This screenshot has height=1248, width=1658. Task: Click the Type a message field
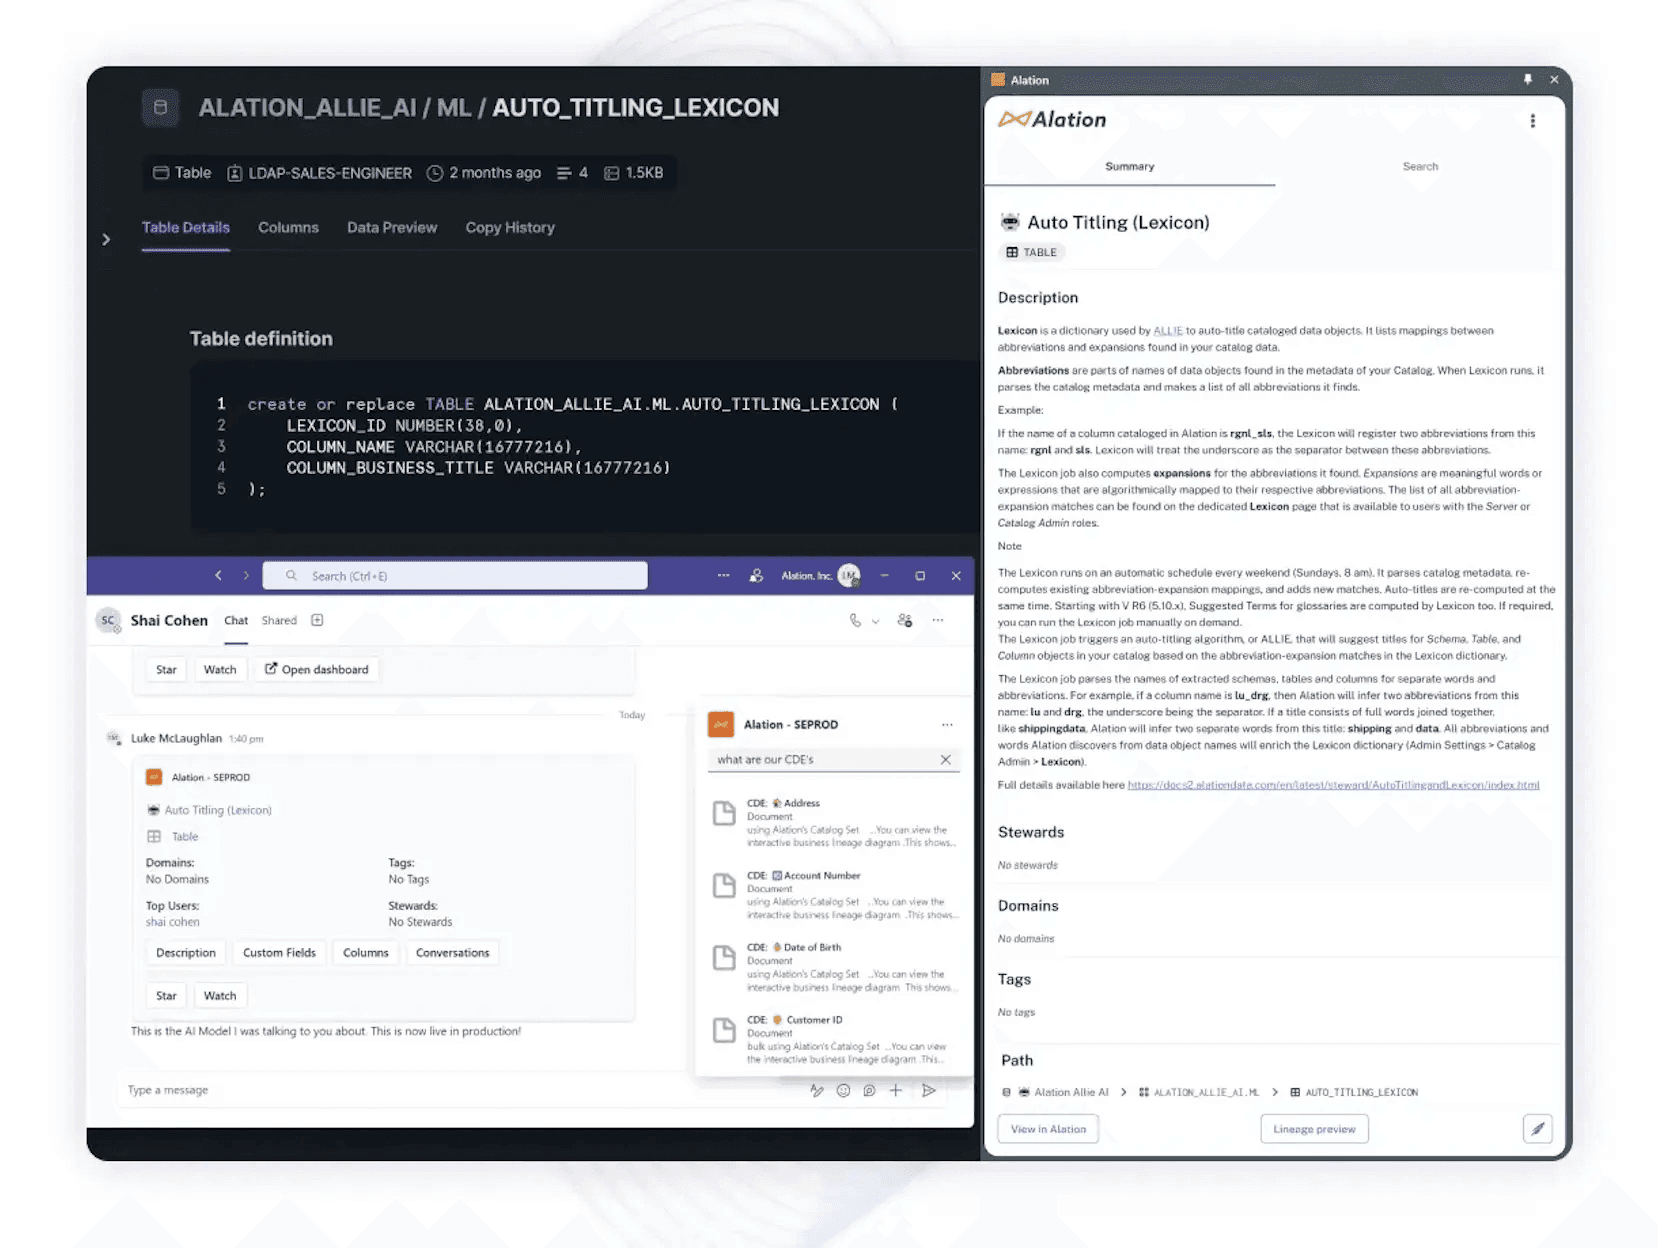point(460,1090)
